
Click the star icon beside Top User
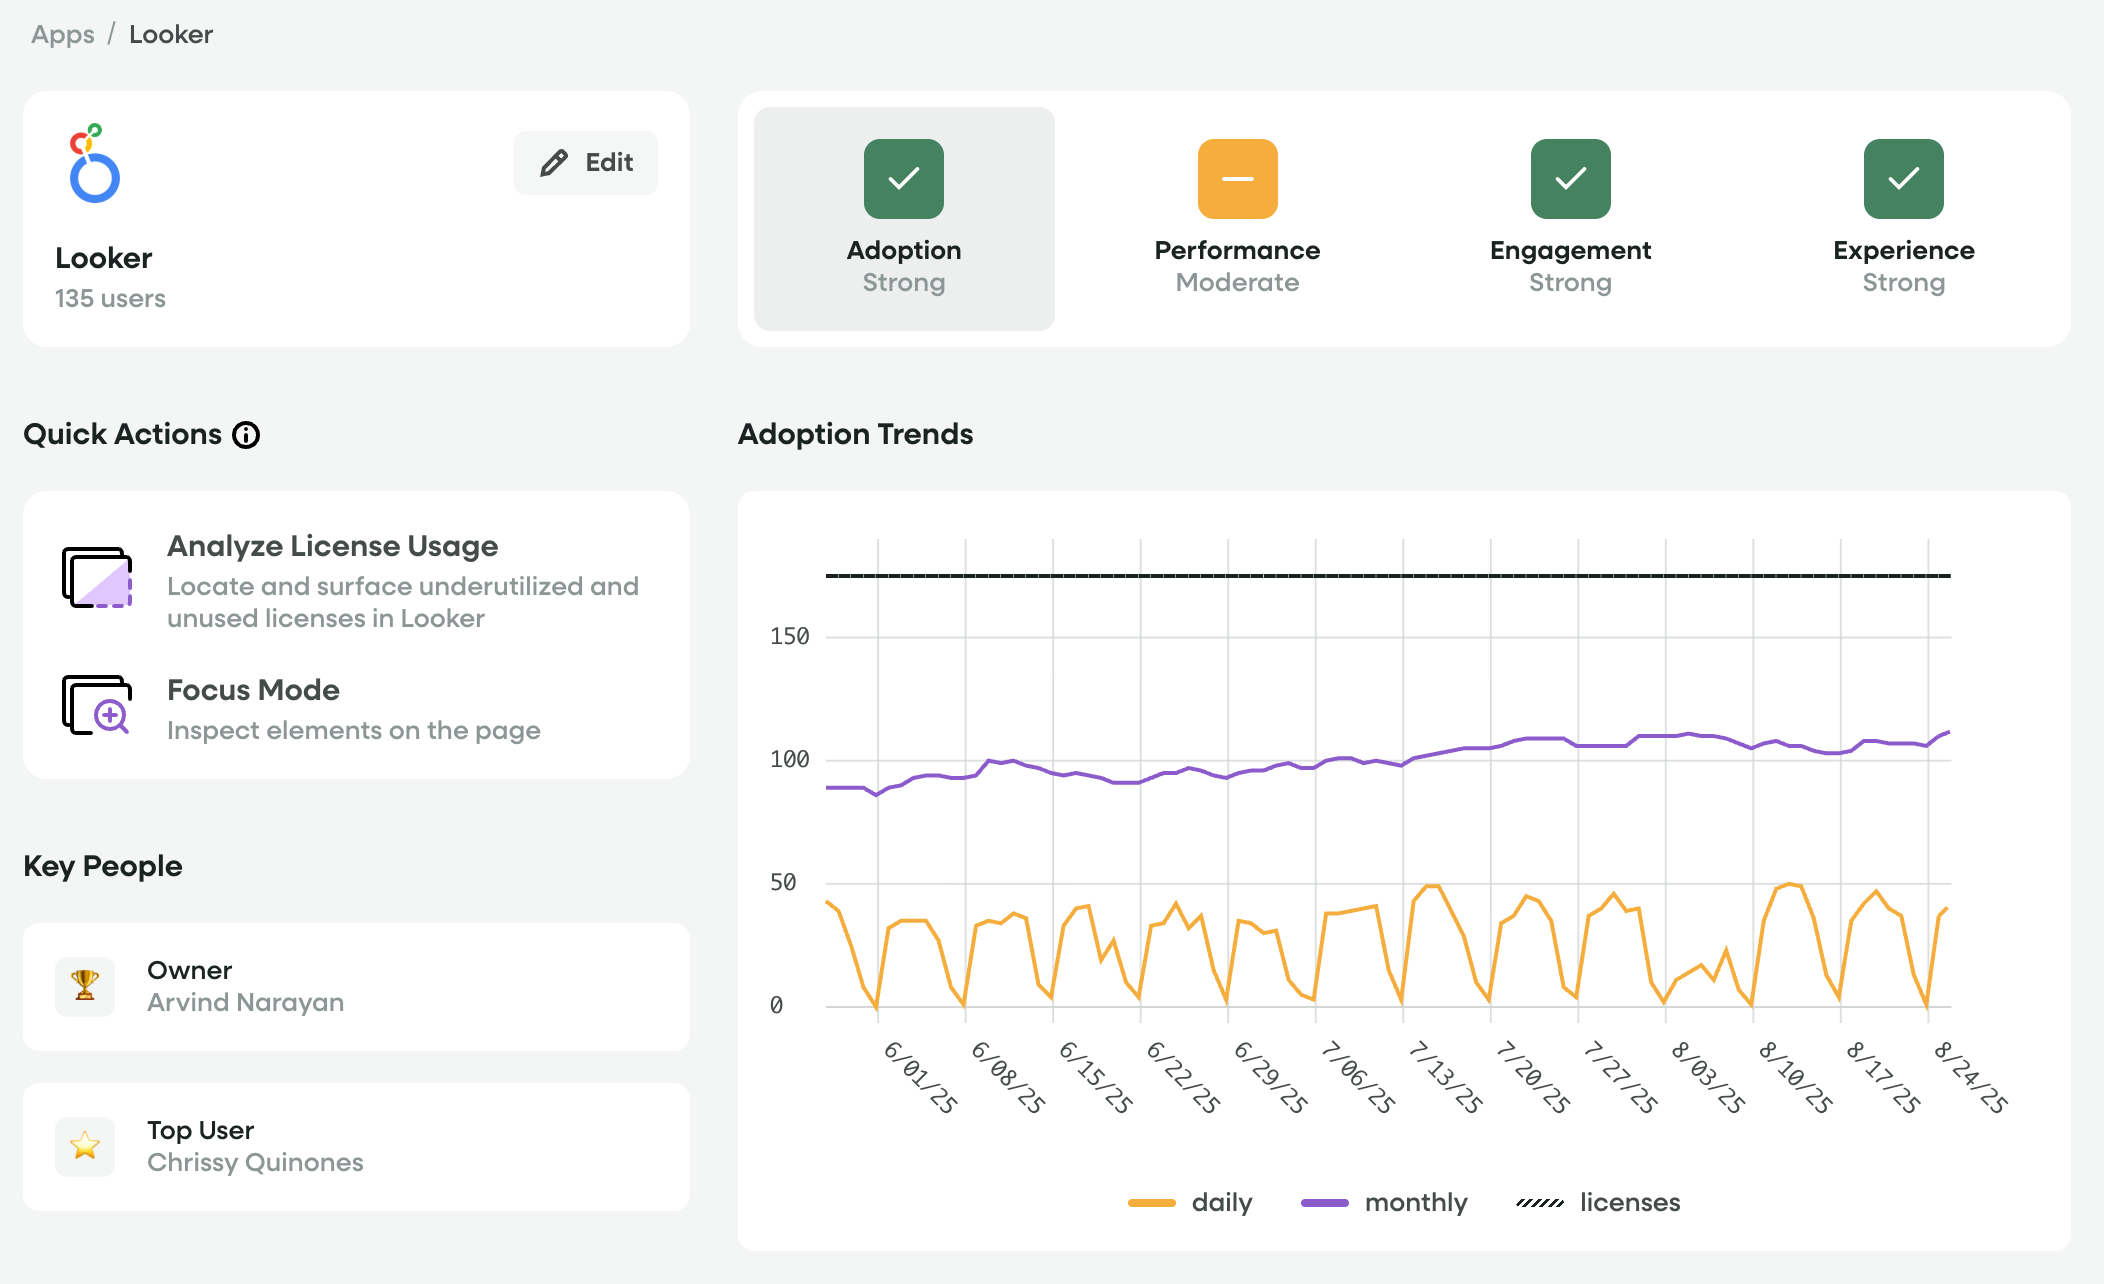[85, 1146]
